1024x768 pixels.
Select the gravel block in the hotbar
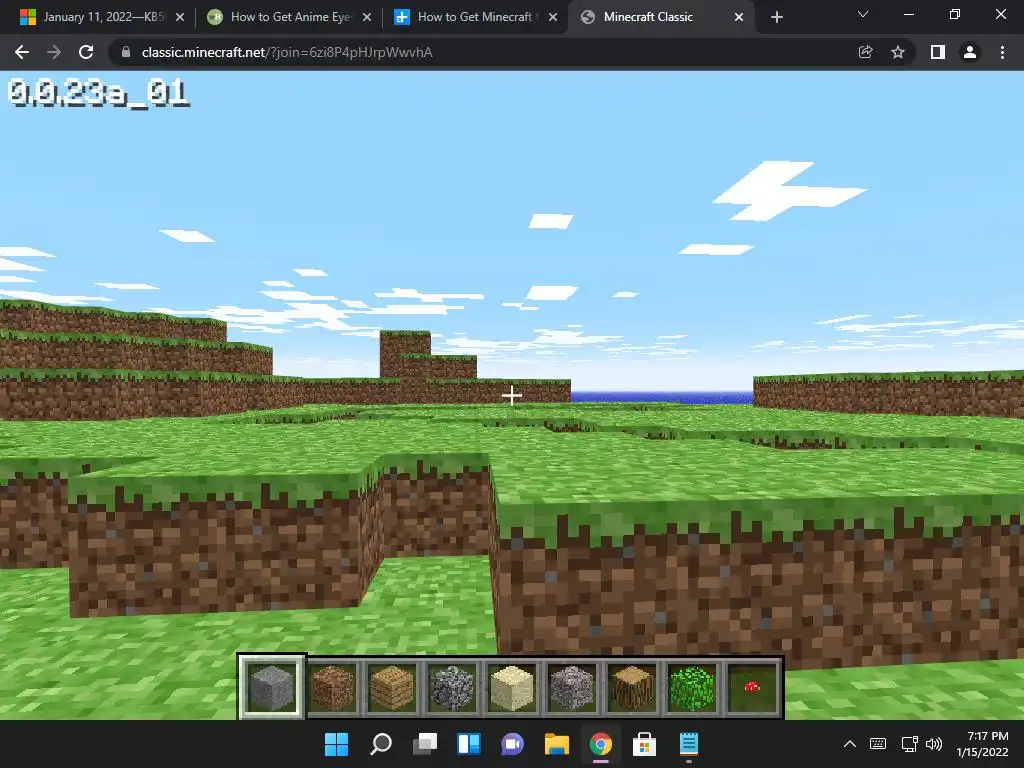572,687
